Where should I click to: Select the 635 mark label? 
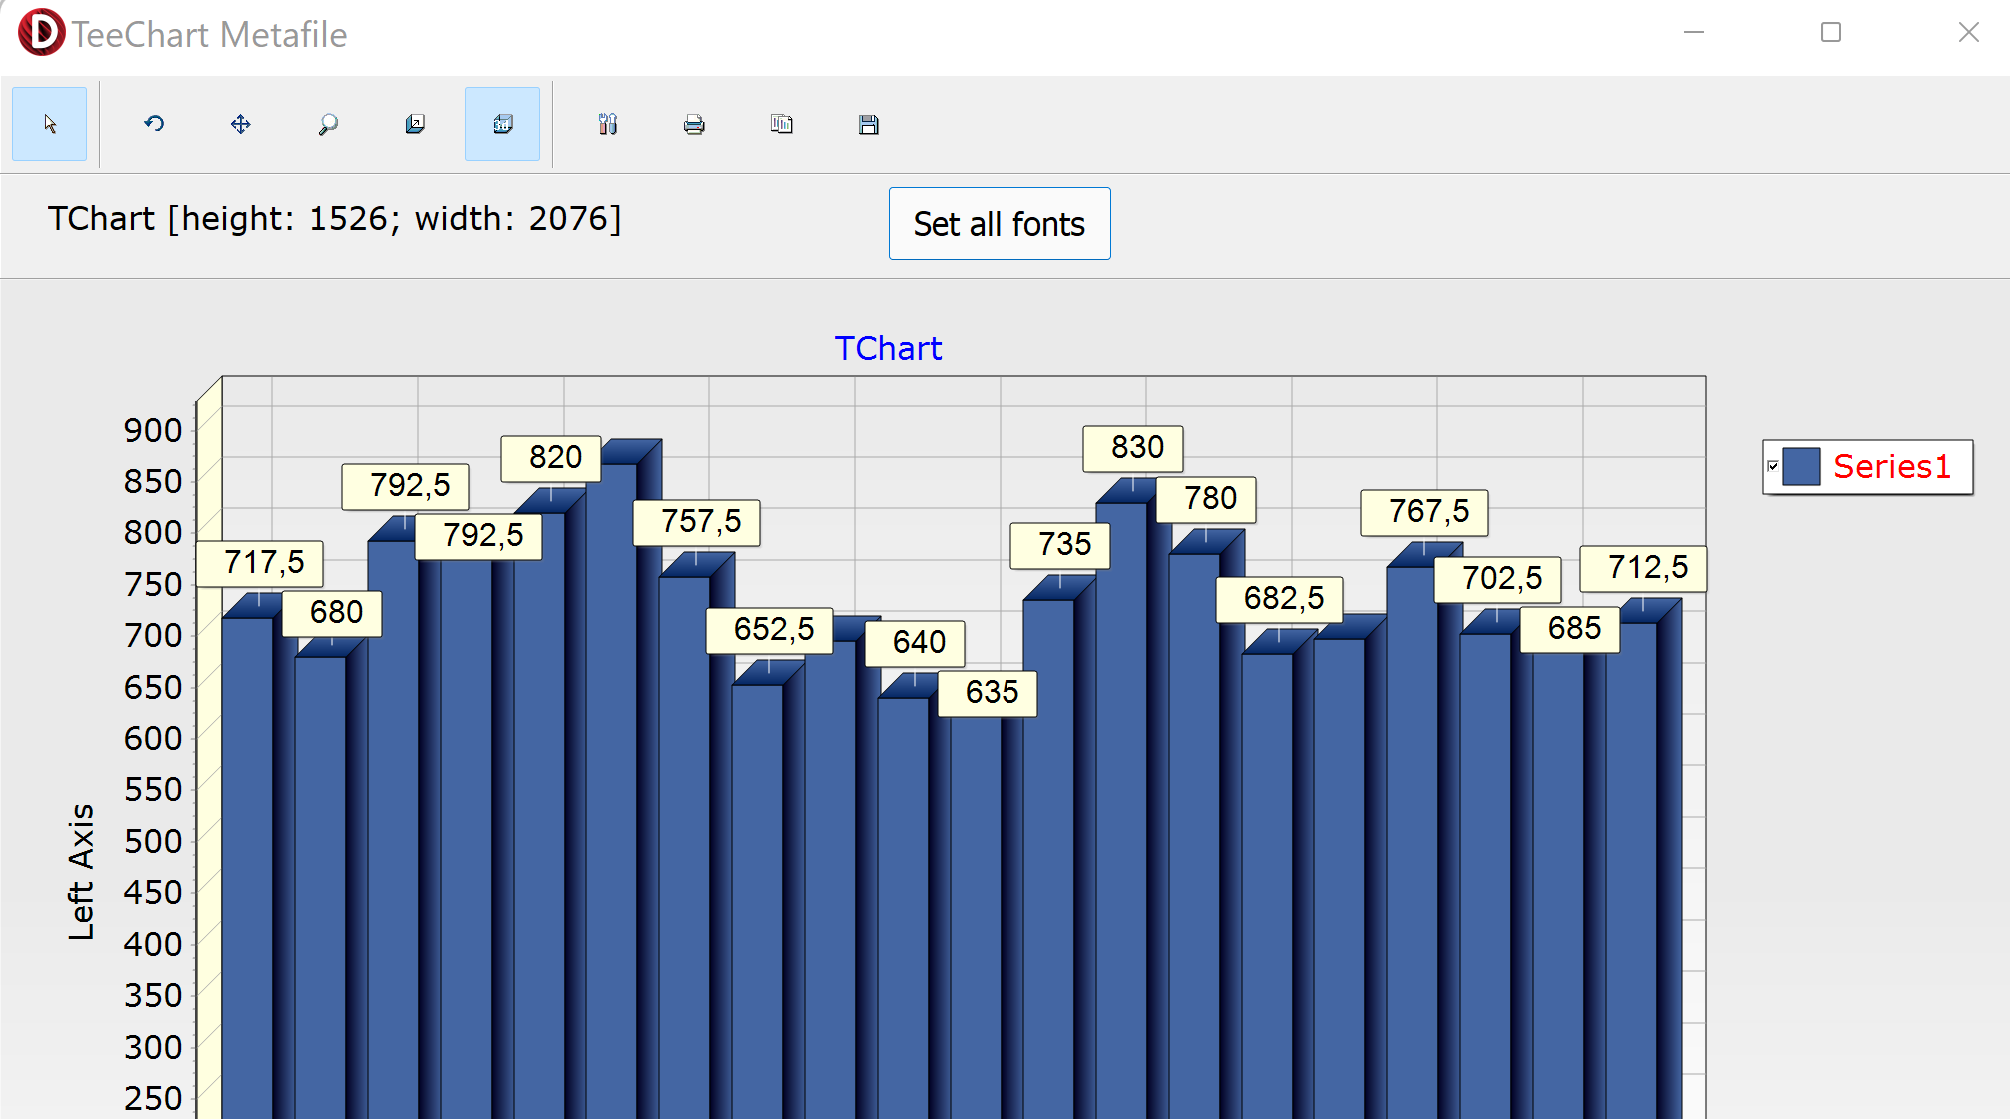(988, 693)
